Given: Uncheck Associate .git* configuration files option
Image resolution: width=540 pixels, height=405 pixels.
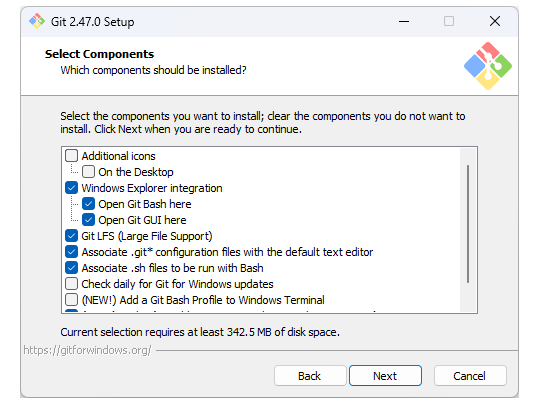Looking at the screenshot, I should tap(71, 252).
